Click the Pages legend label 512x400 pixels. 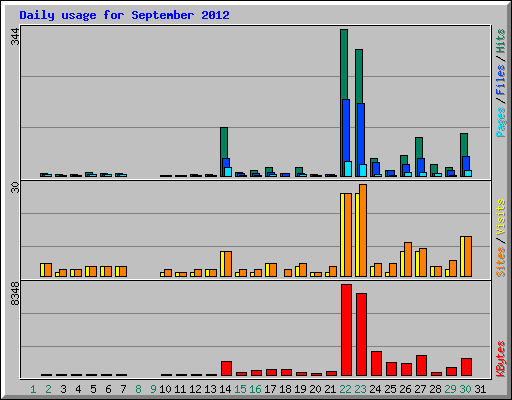tap(500, 122)
